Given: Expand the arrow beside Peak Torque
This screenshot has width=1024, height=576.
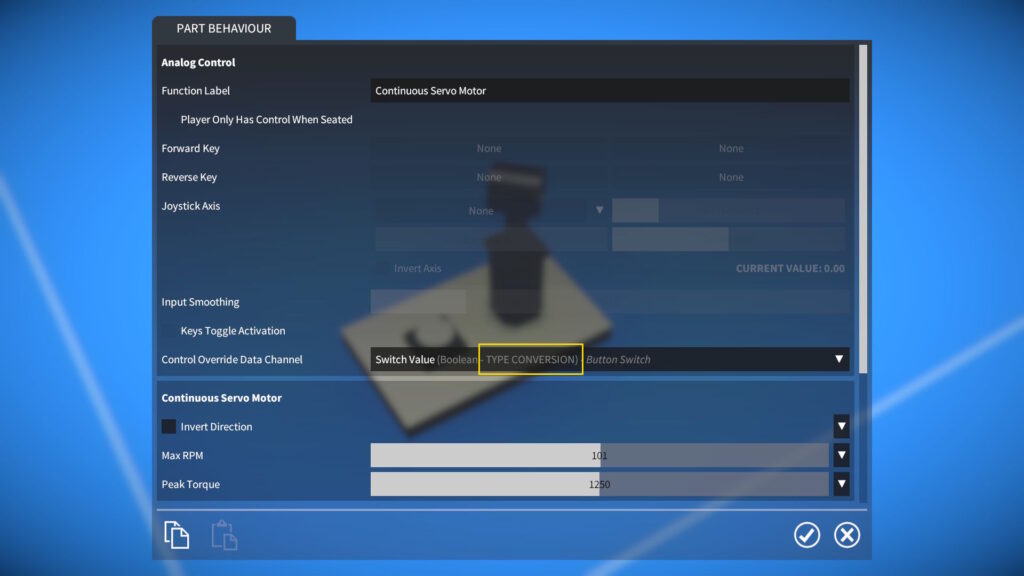Looking at the screenshot, I should [841, 485].
